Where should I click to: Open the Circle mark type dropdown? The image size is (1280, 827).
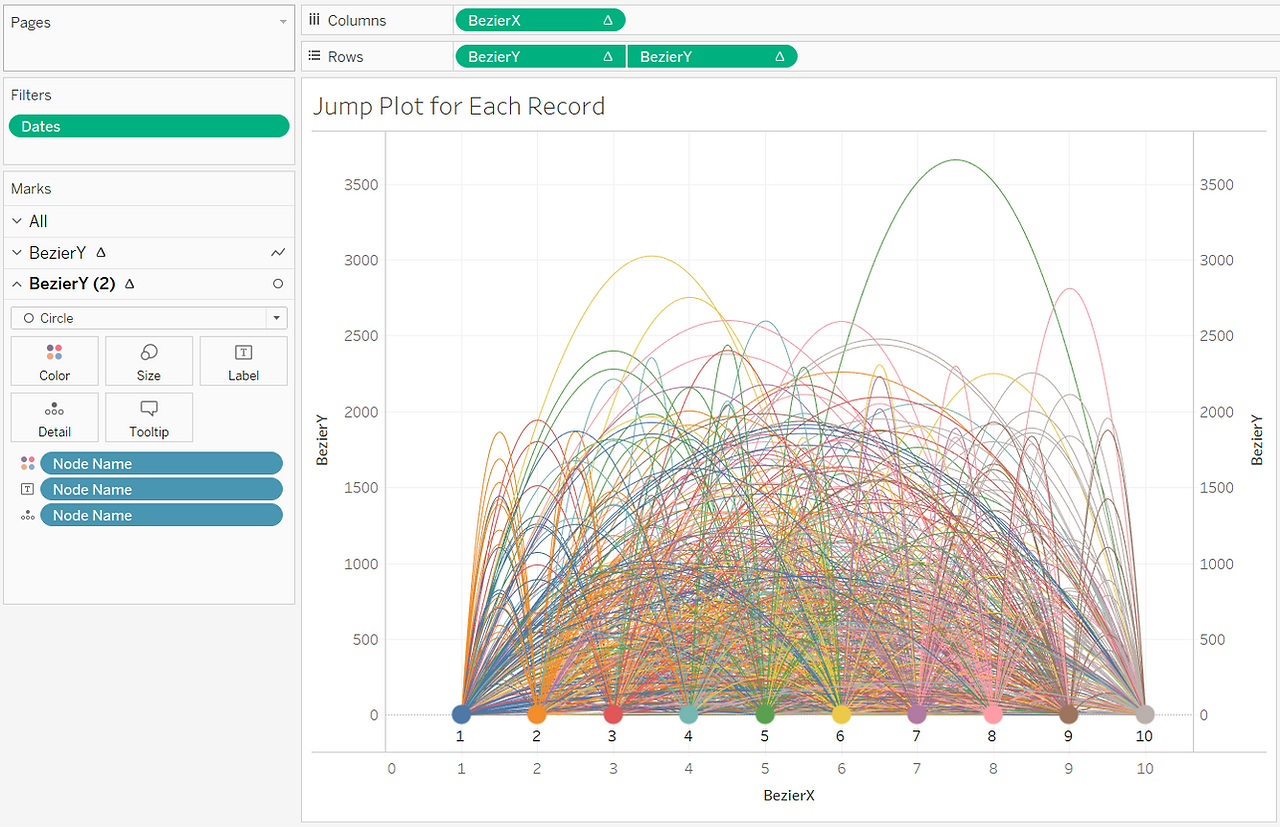click(149, 318)
